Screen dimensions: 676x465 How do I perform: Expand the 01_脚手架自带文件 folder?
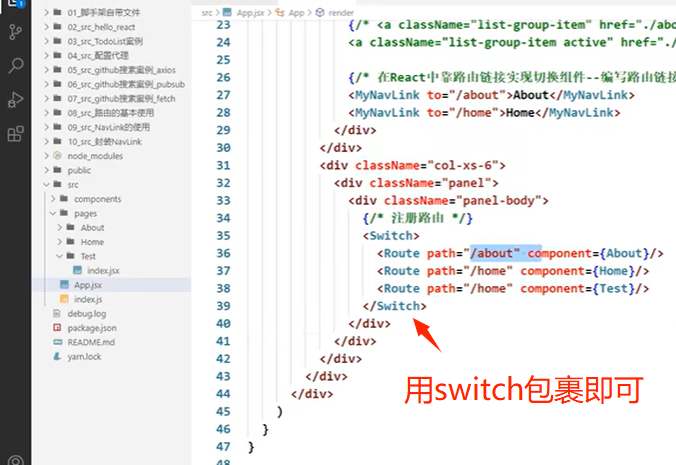click(x=46, y=12)
